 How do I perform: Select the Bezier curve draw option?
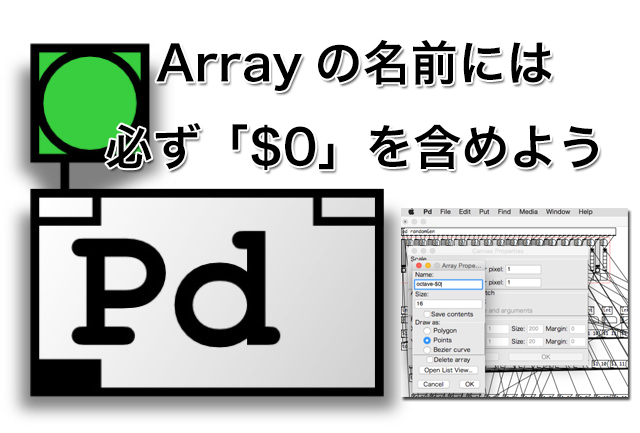pos(427,350)
